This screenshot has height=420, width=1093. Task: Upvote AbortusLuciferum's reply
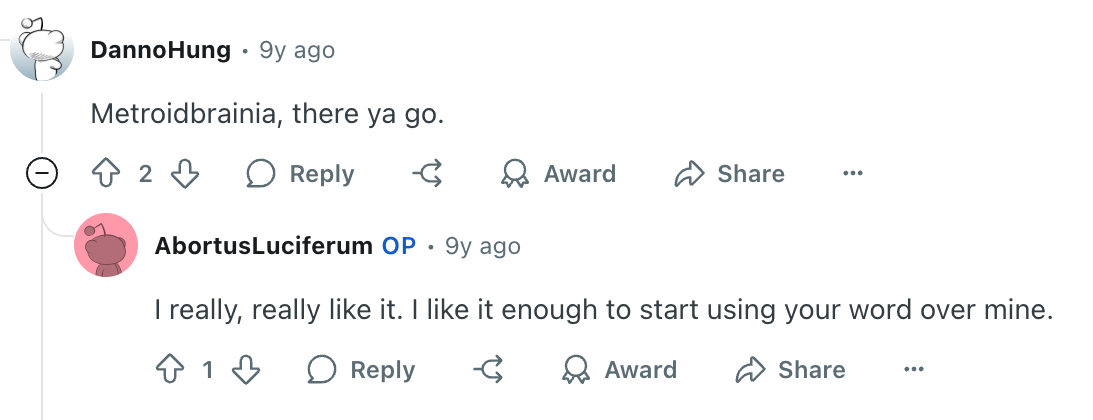click(x=170, y=370)
